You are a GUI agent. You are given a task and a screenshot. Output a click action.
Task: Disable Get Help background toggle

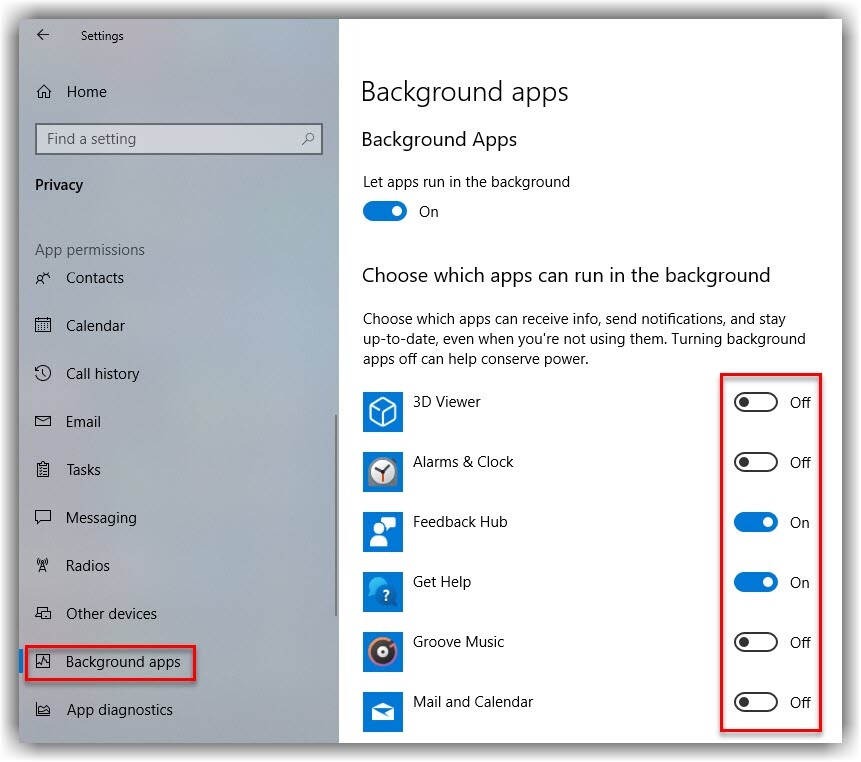pos(756,582)
